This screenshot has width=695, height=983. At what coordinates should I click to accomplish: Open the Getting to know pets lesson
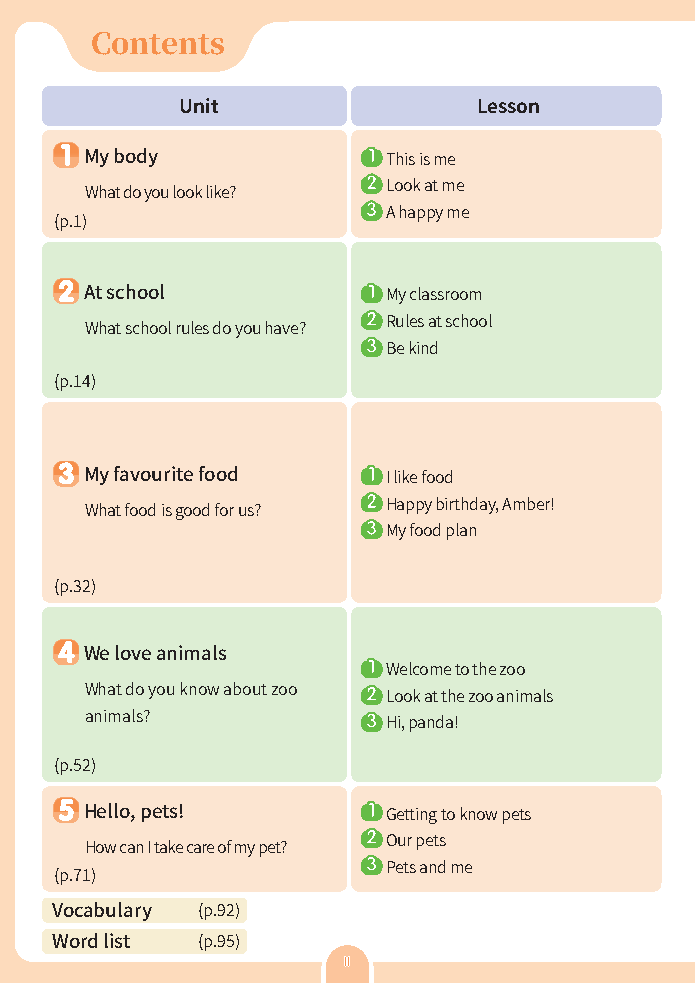point(458,814)
